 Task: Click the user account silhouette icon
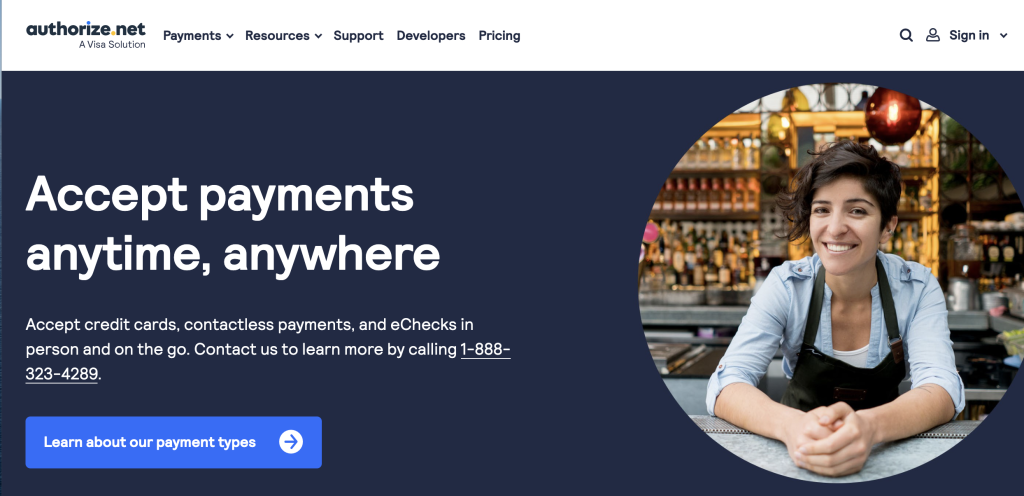pyautogui.click(x=933, y=35)
